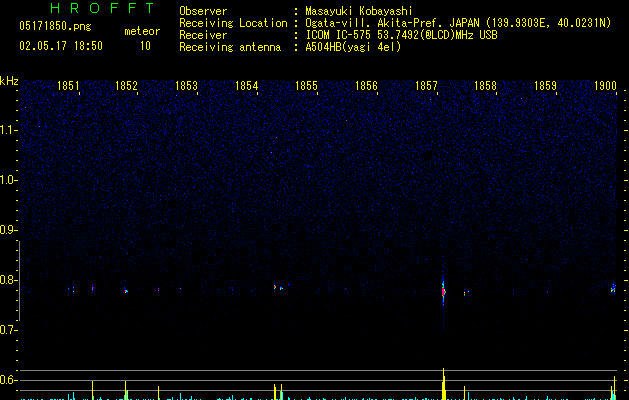
Task: Click the 1853 time axis marker
Action: 187,86
